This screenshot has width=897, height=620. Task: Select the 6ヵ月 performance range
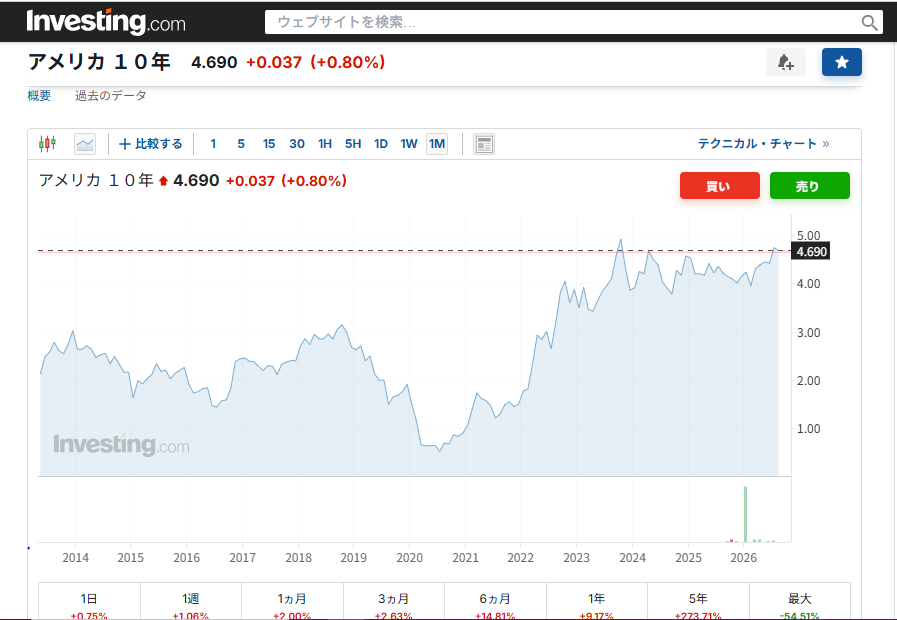tap(495, 601)
